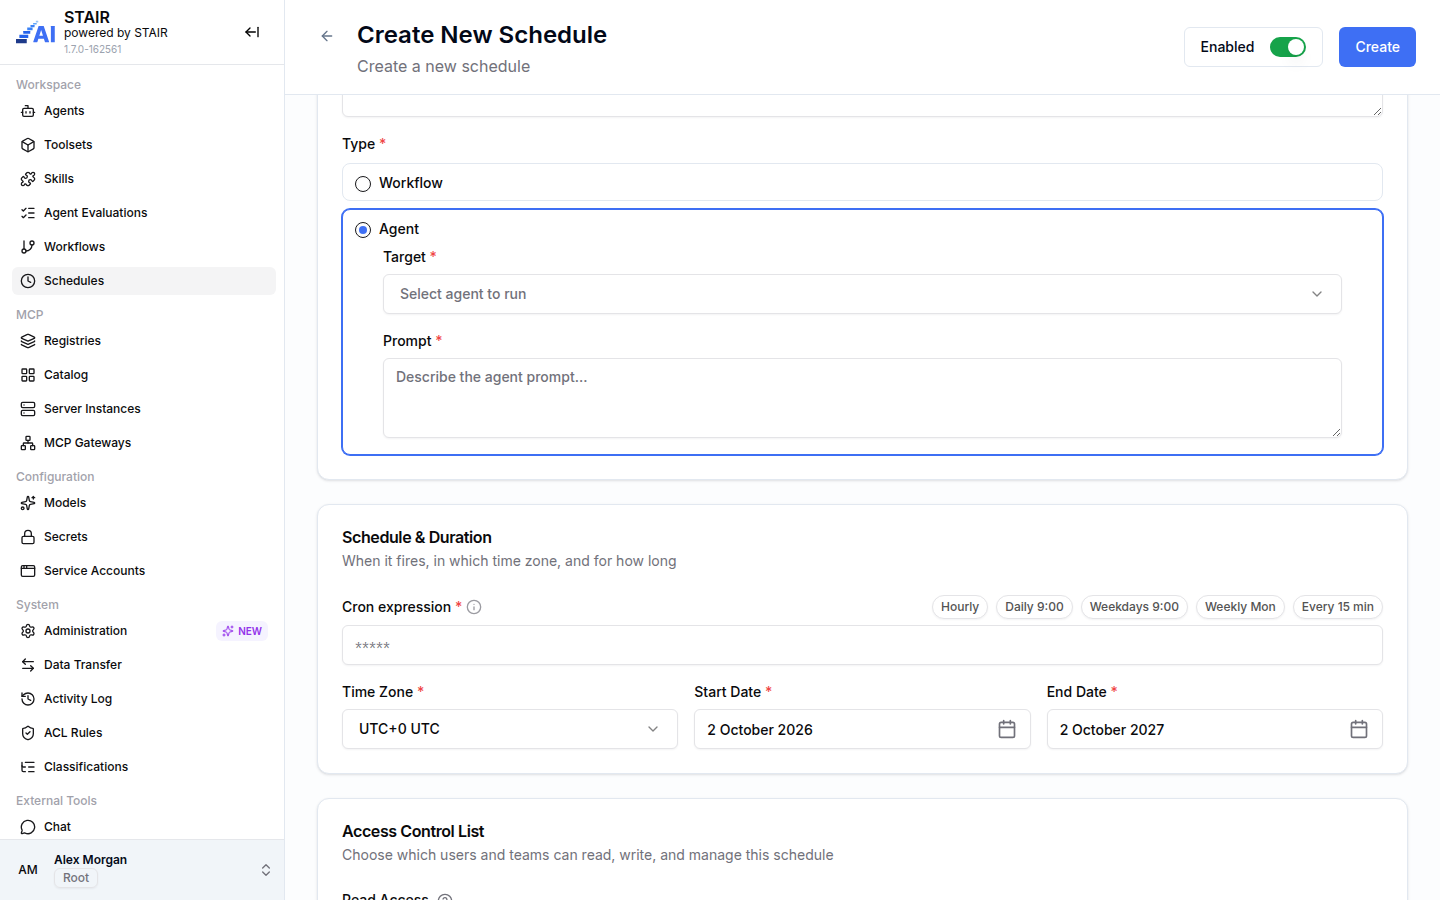
Task: Click the Schedules clock icon
Action: point(28,281)
